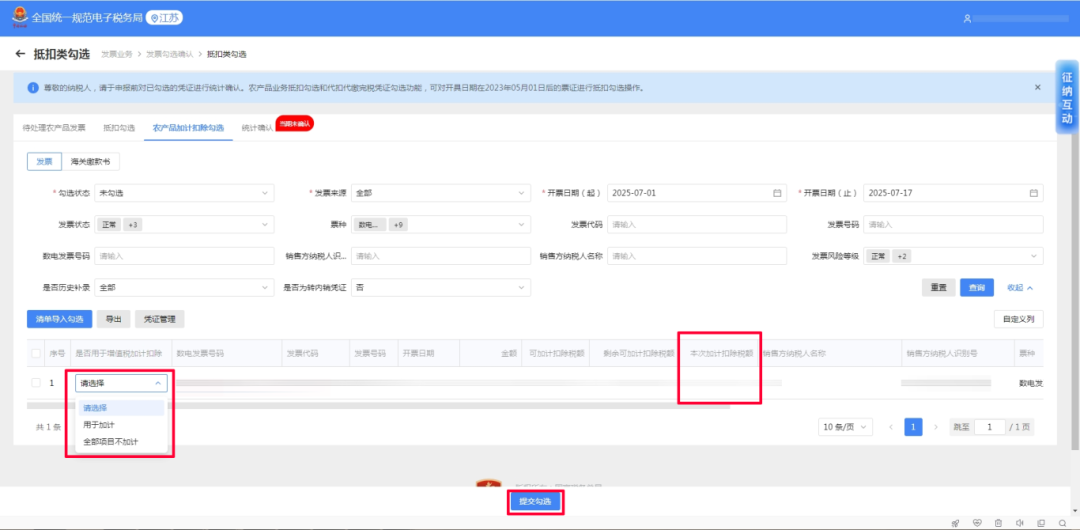Click the 重置 button
The height and width of the screenshot is (530, 1080).
(938, 287)
